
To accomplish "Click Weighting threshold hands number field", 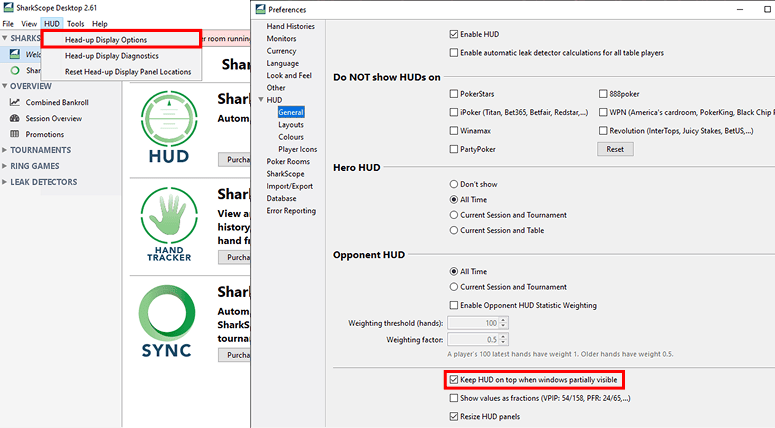I will click(x=474, y=323).
